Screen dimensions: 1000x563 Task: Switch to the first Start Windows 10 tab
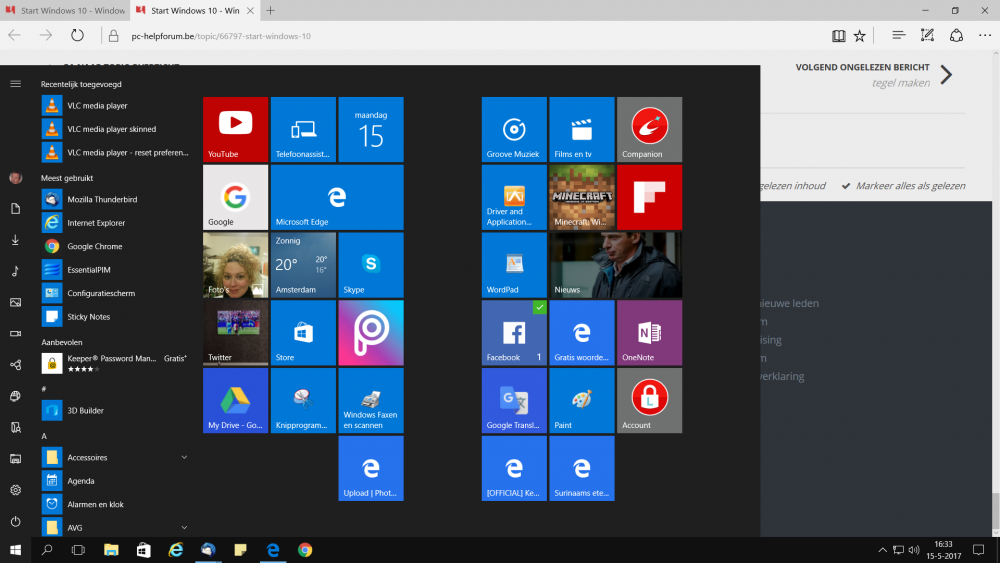[65, 10]
